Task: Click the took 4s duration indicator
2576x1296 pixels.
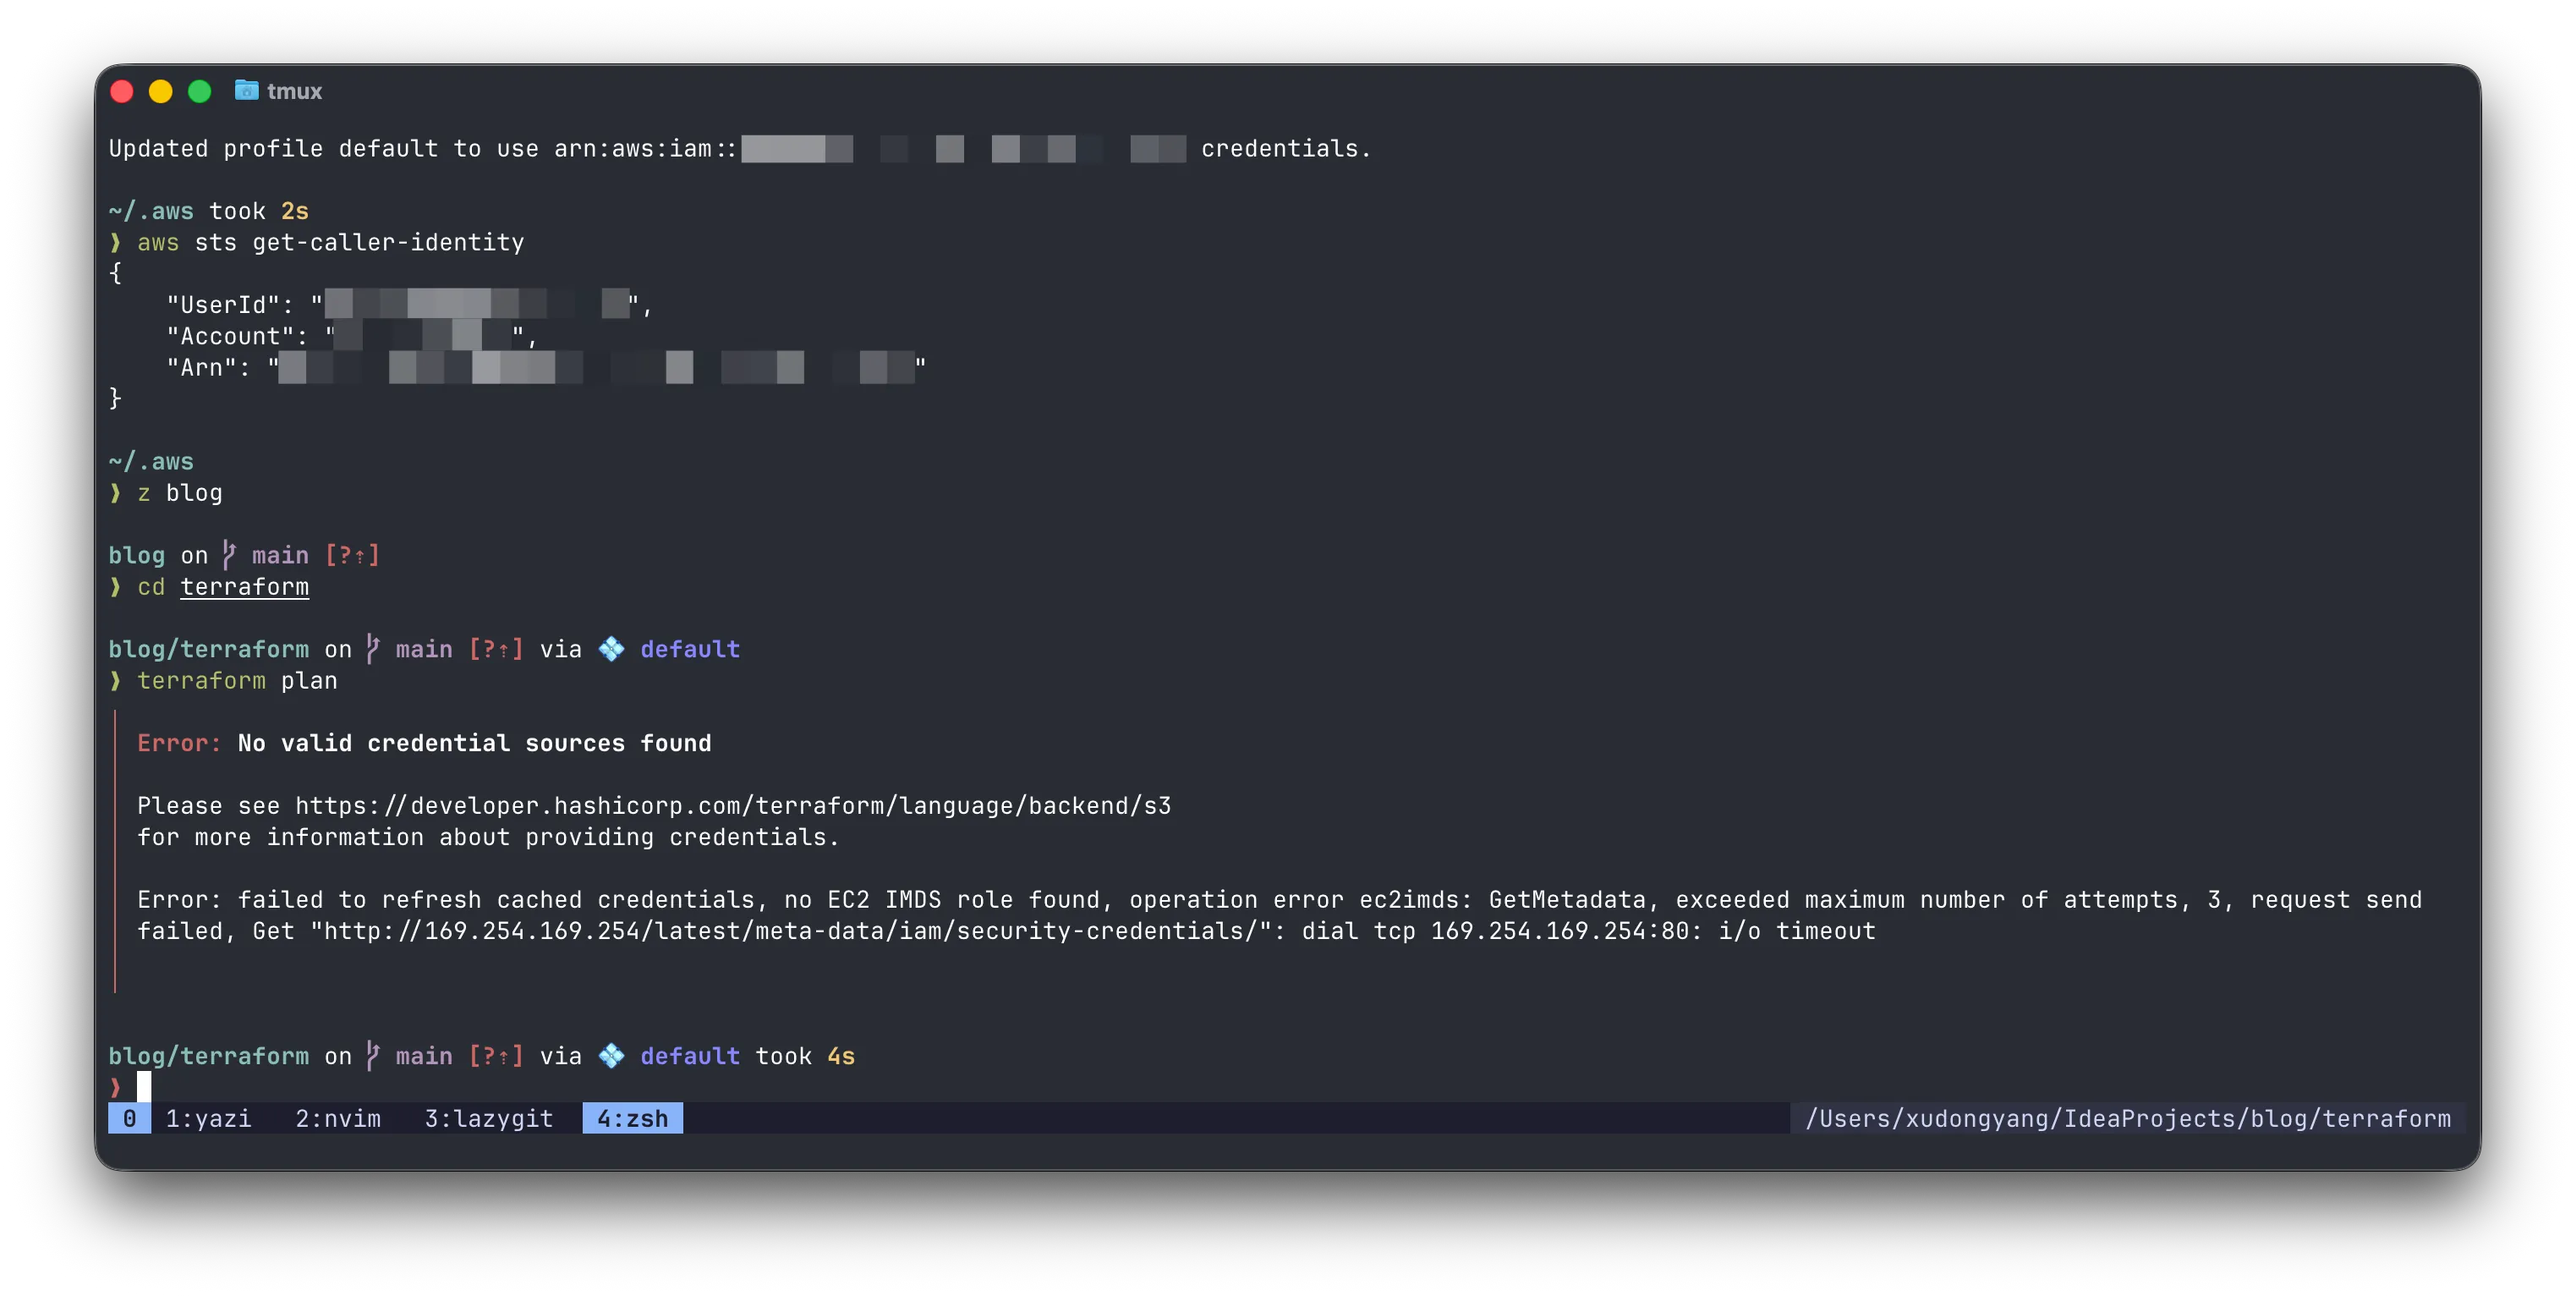Action: point(806,1055)
